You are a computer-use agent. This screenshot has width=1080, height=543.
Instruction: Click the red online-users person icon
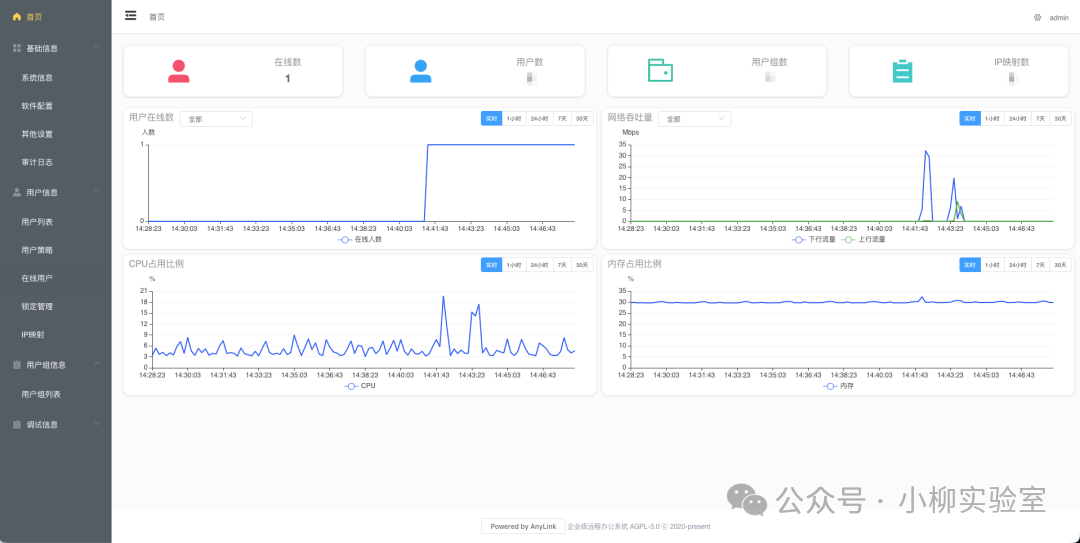click(x=178, y=71)
